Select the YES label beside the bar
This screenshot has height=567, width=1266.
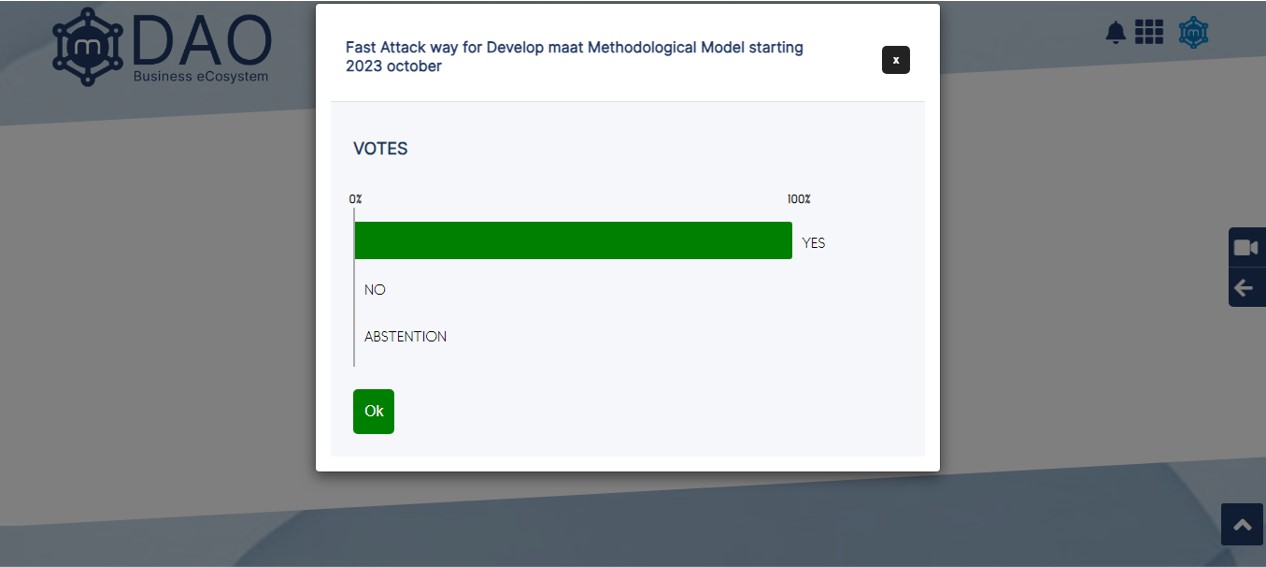click(813, 243)
